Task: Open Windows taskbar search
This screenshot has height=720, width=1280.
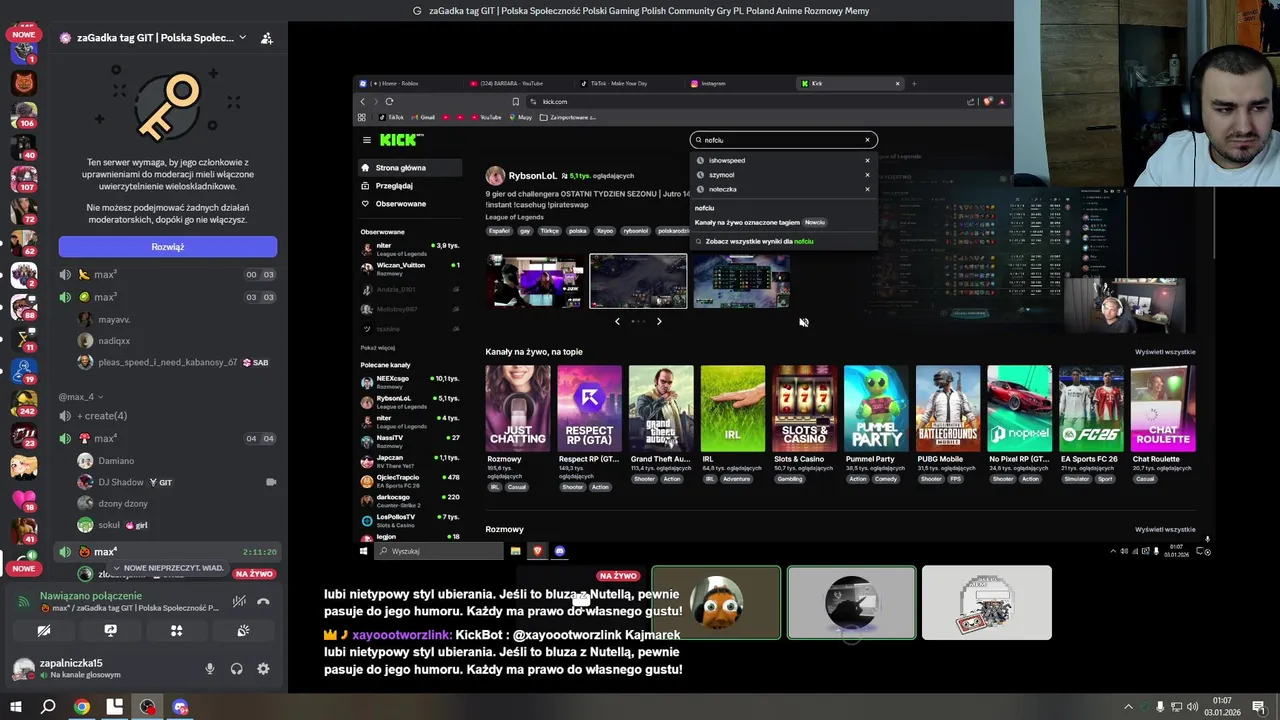Action: click(48, 707)
